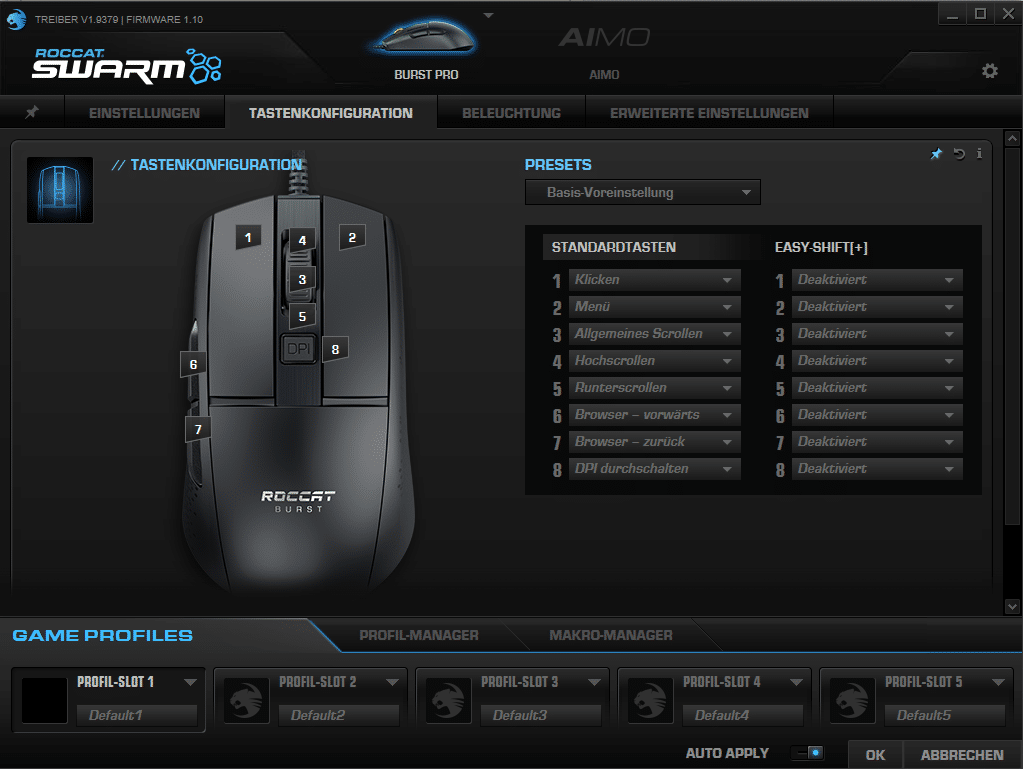
Task: Click the blue mouse thumbnail icon
Action: pos(60,189)
